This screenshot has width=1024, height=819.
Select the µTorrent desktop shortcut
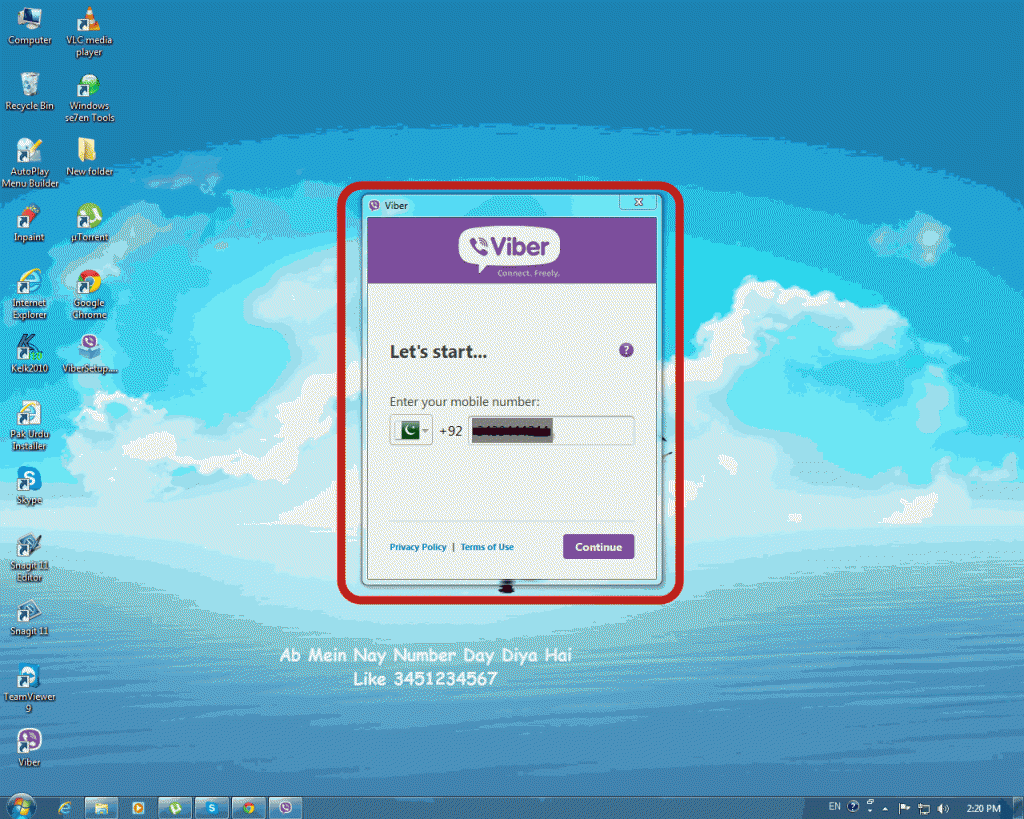(89, 223)
